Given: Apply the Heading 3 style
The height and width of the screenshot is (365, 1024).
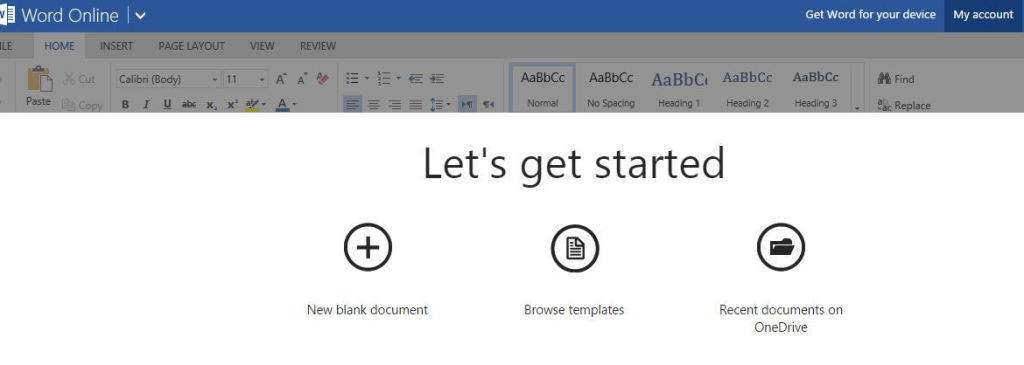Looking at the screenshot, I should (x=816, y=89).
